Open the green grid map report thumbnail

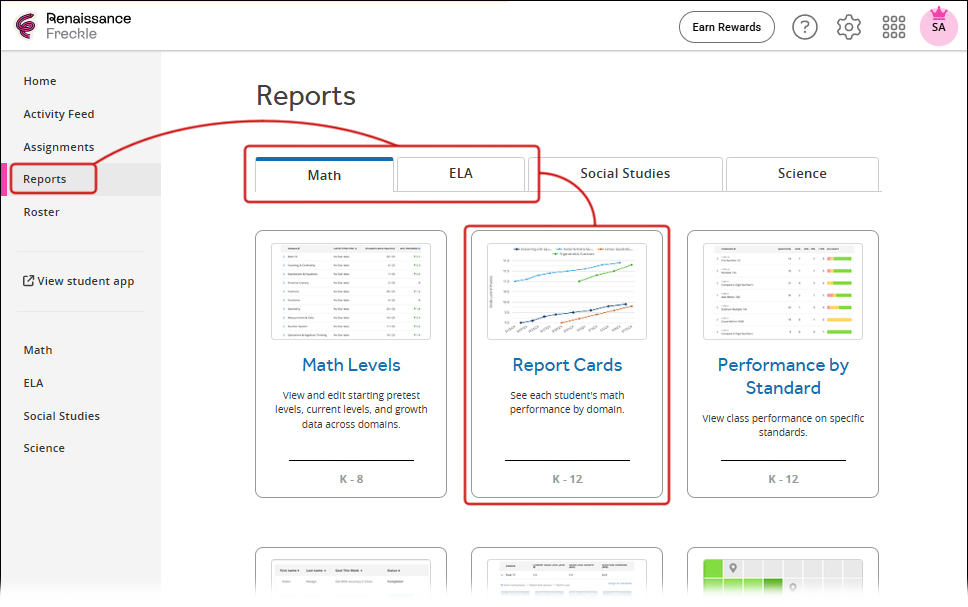point(783,578)
